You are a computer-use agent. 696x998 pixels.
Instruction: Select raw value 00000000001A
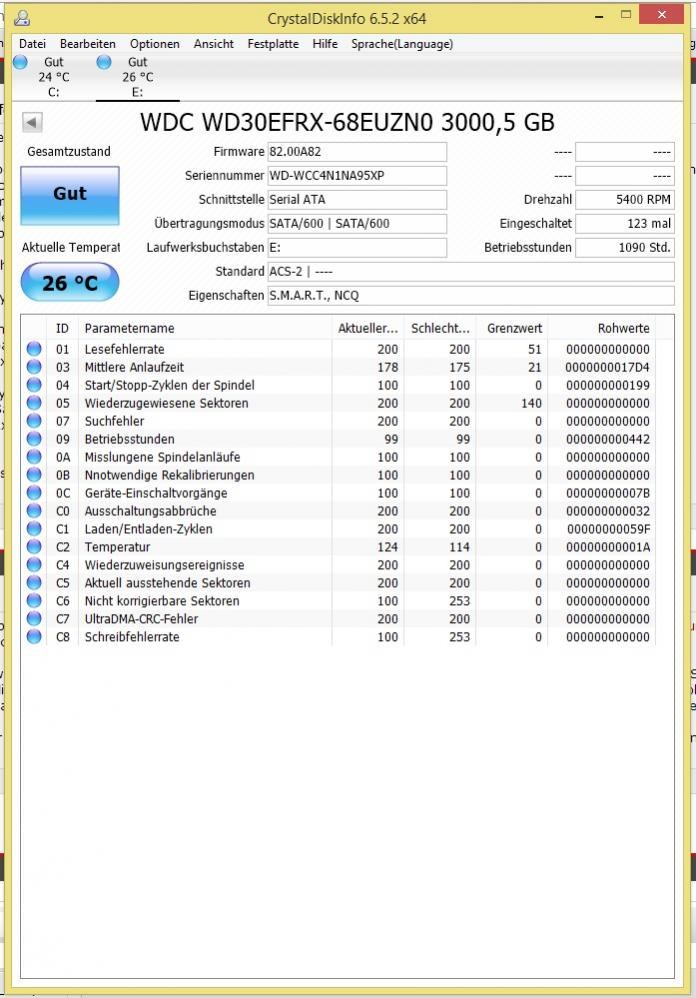[608, 547]
